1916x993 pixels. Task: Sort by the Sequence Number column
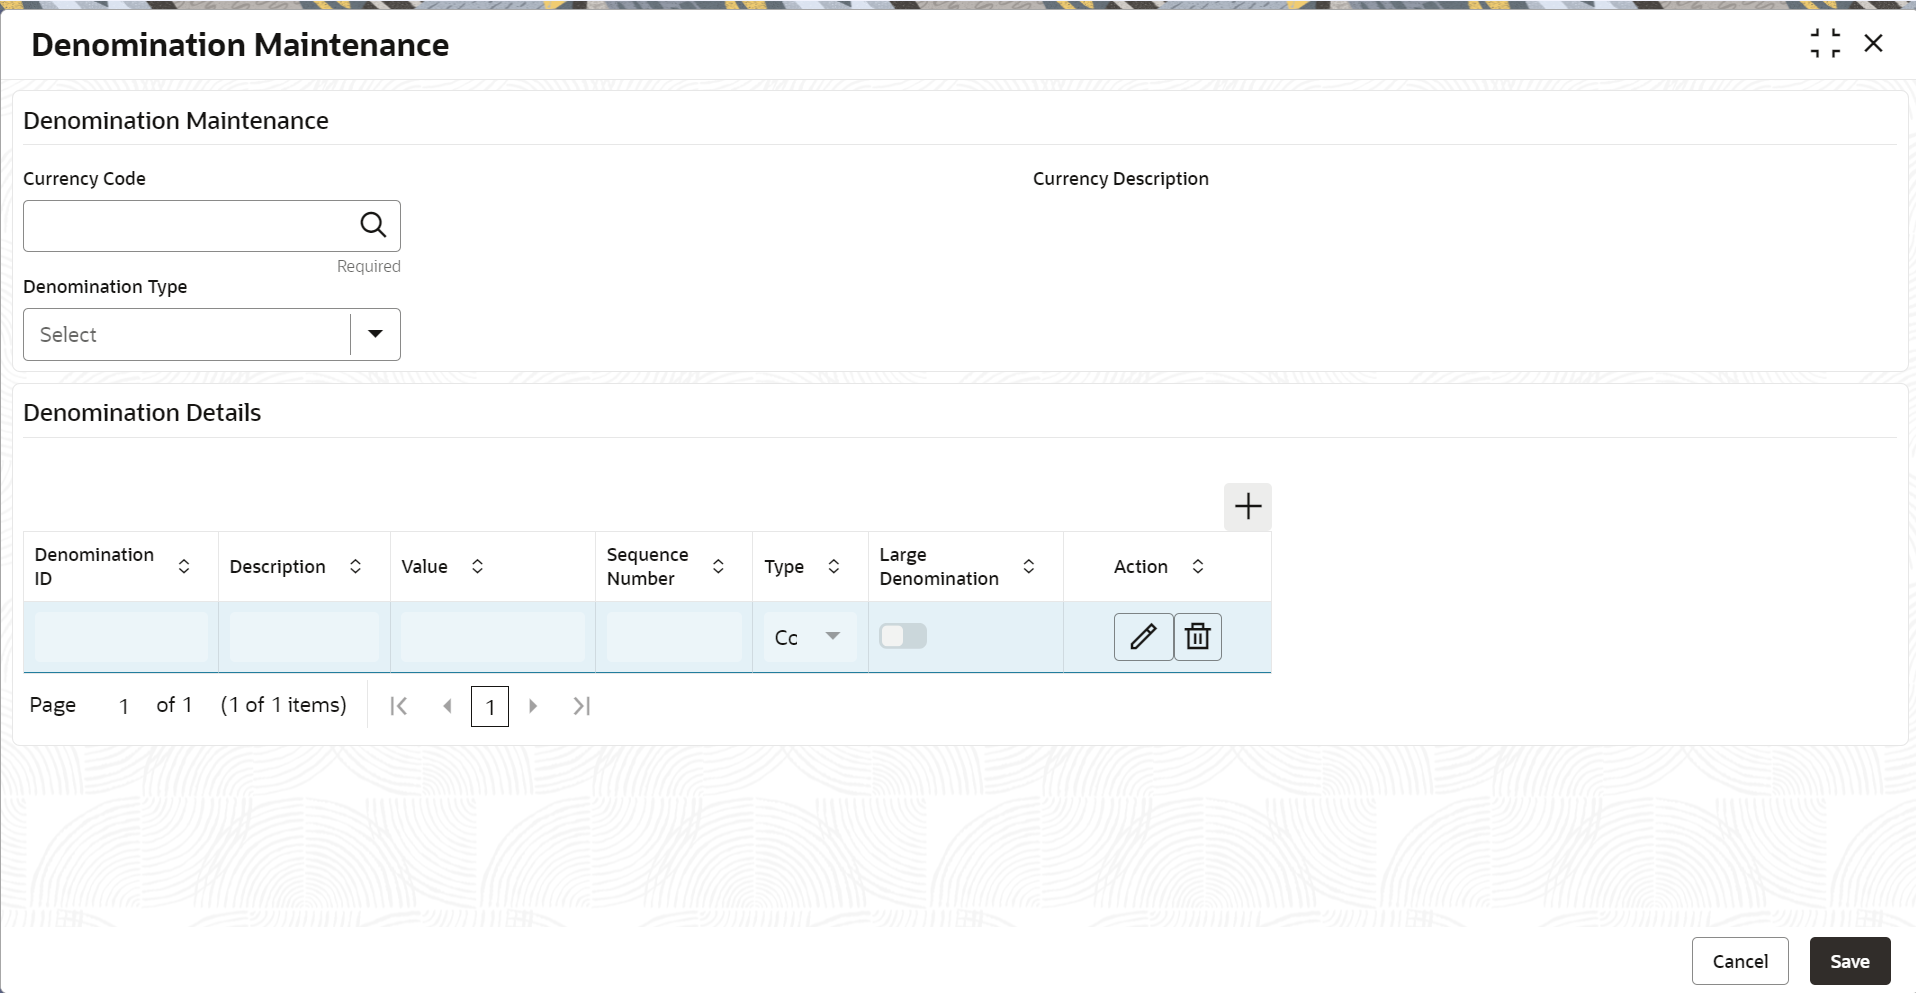click(718, 566)
